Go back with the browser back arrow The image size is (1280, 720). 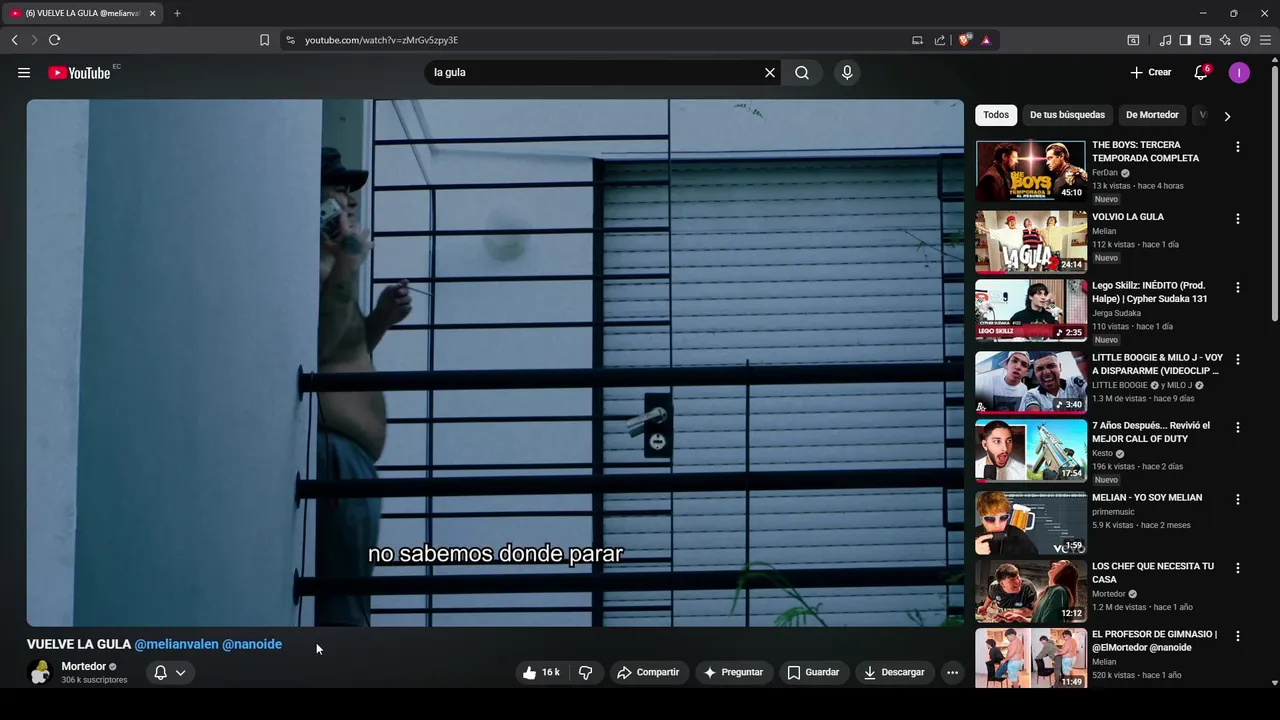coord(14,40)
